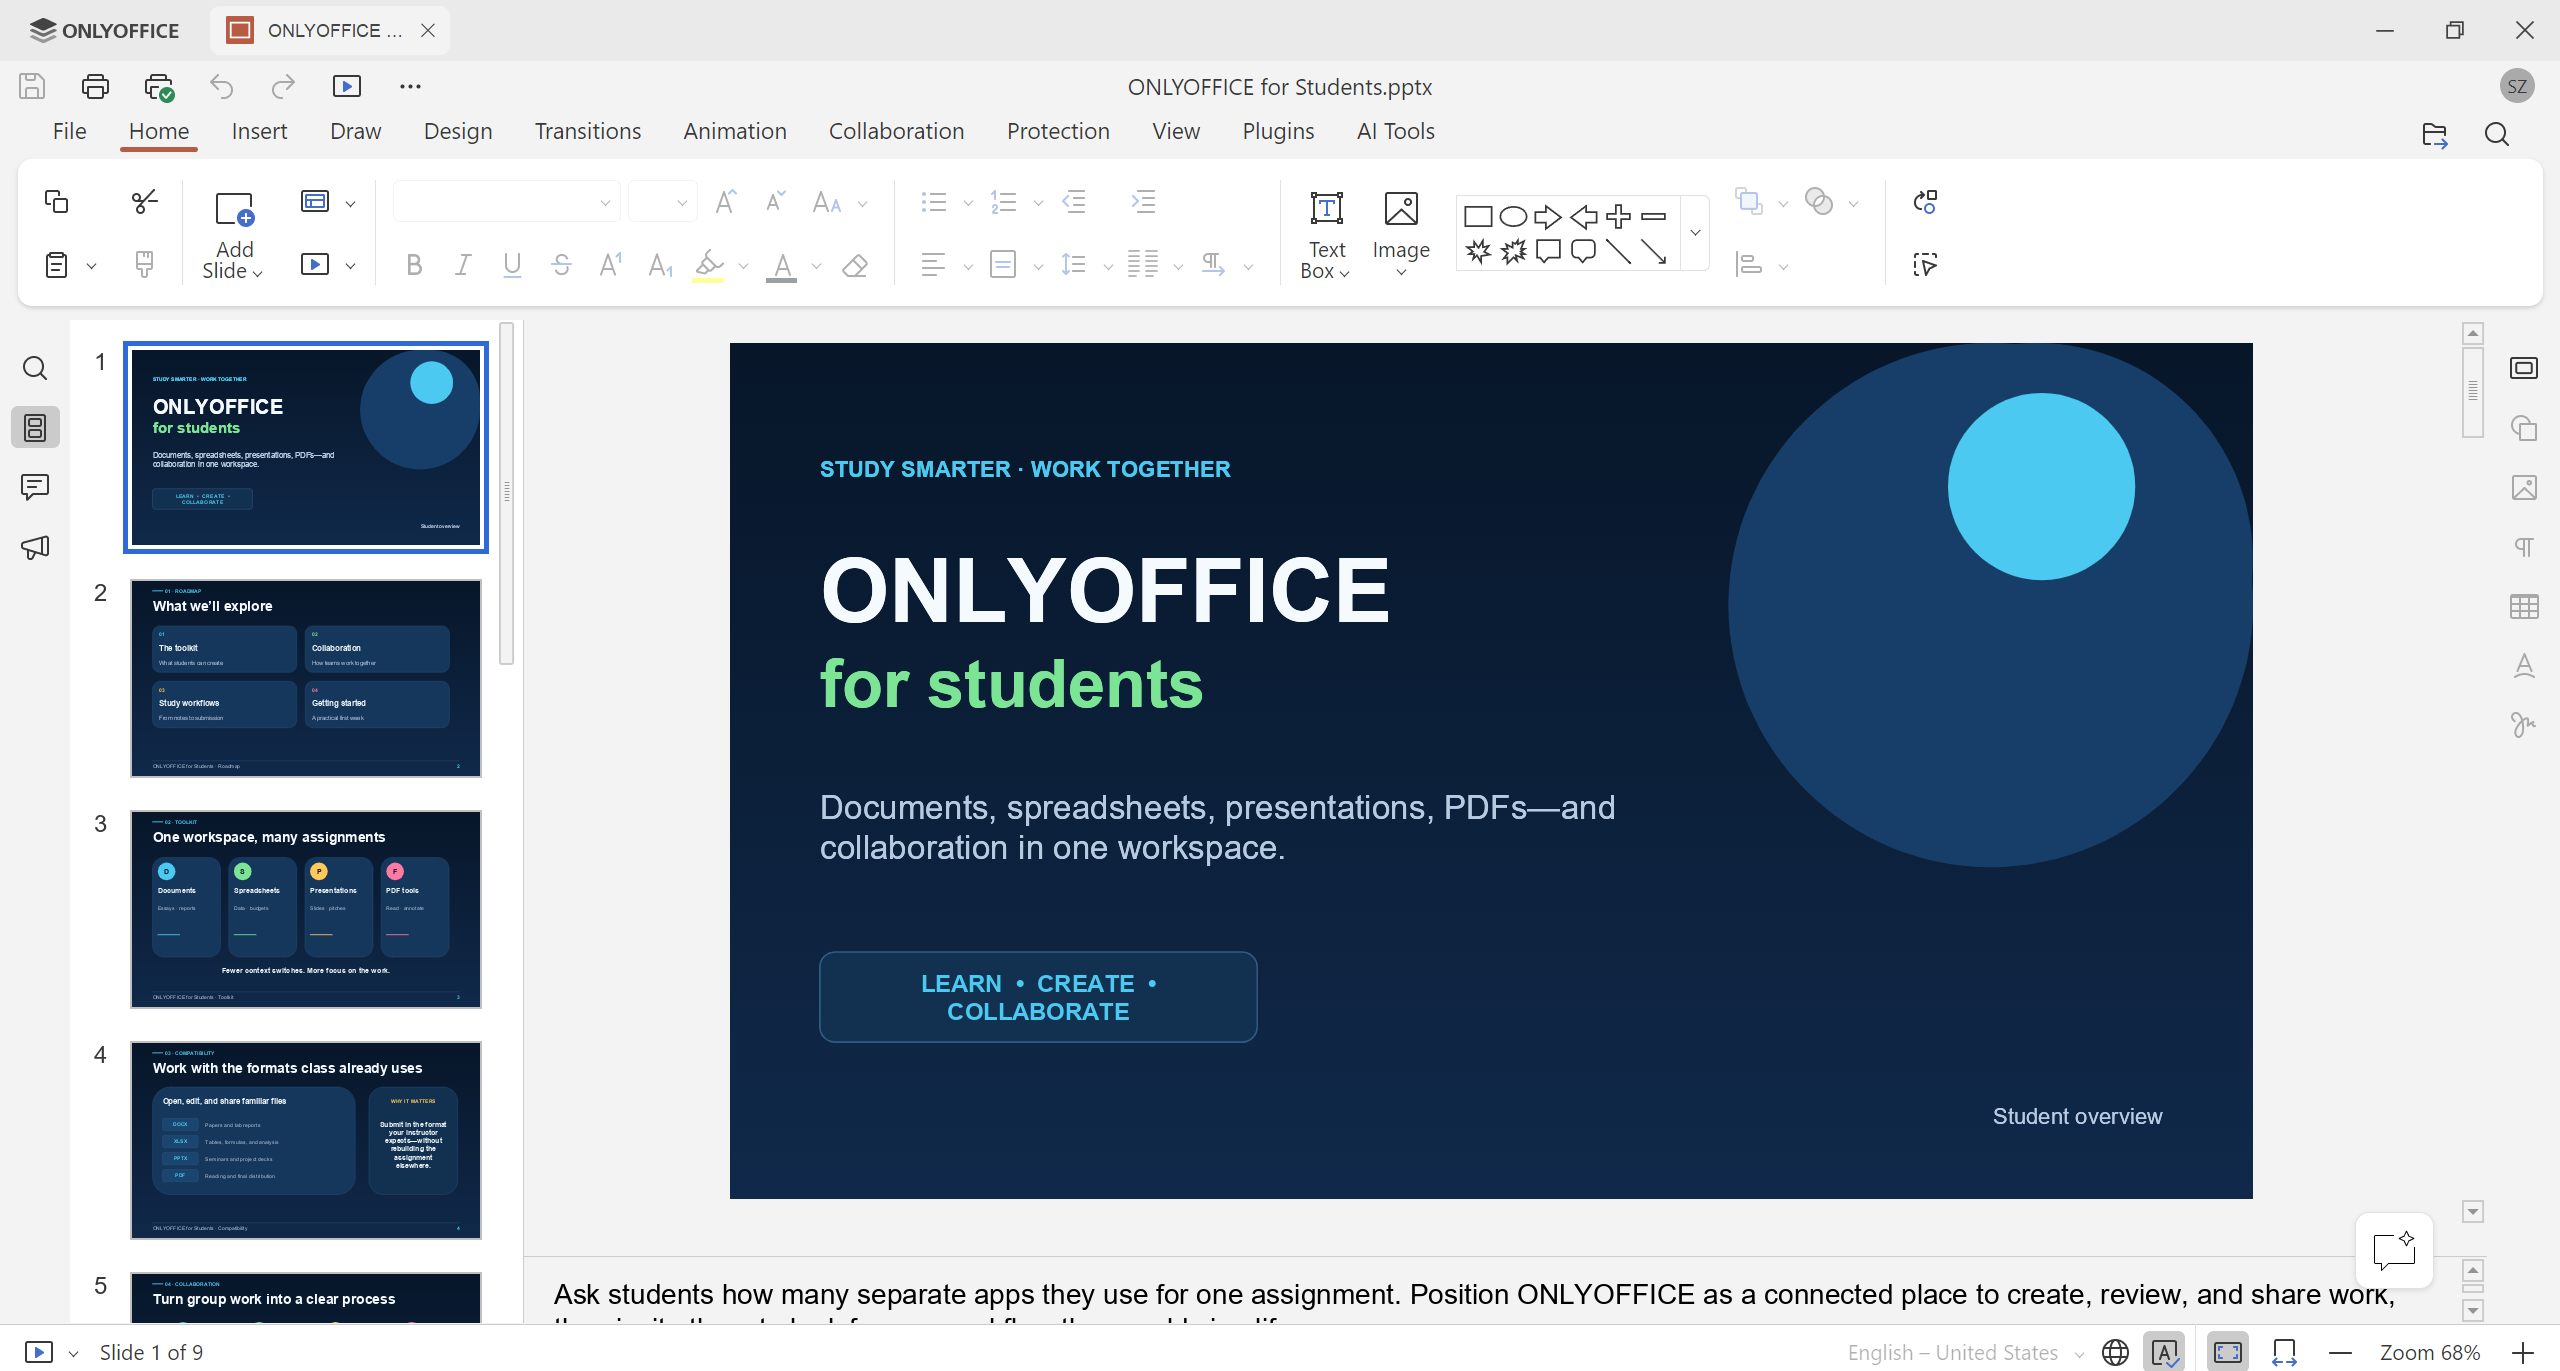Click the rectangle shape in the shape gallery
The height and width of the screenshot is (1371, 2560).
(1478, 217)
